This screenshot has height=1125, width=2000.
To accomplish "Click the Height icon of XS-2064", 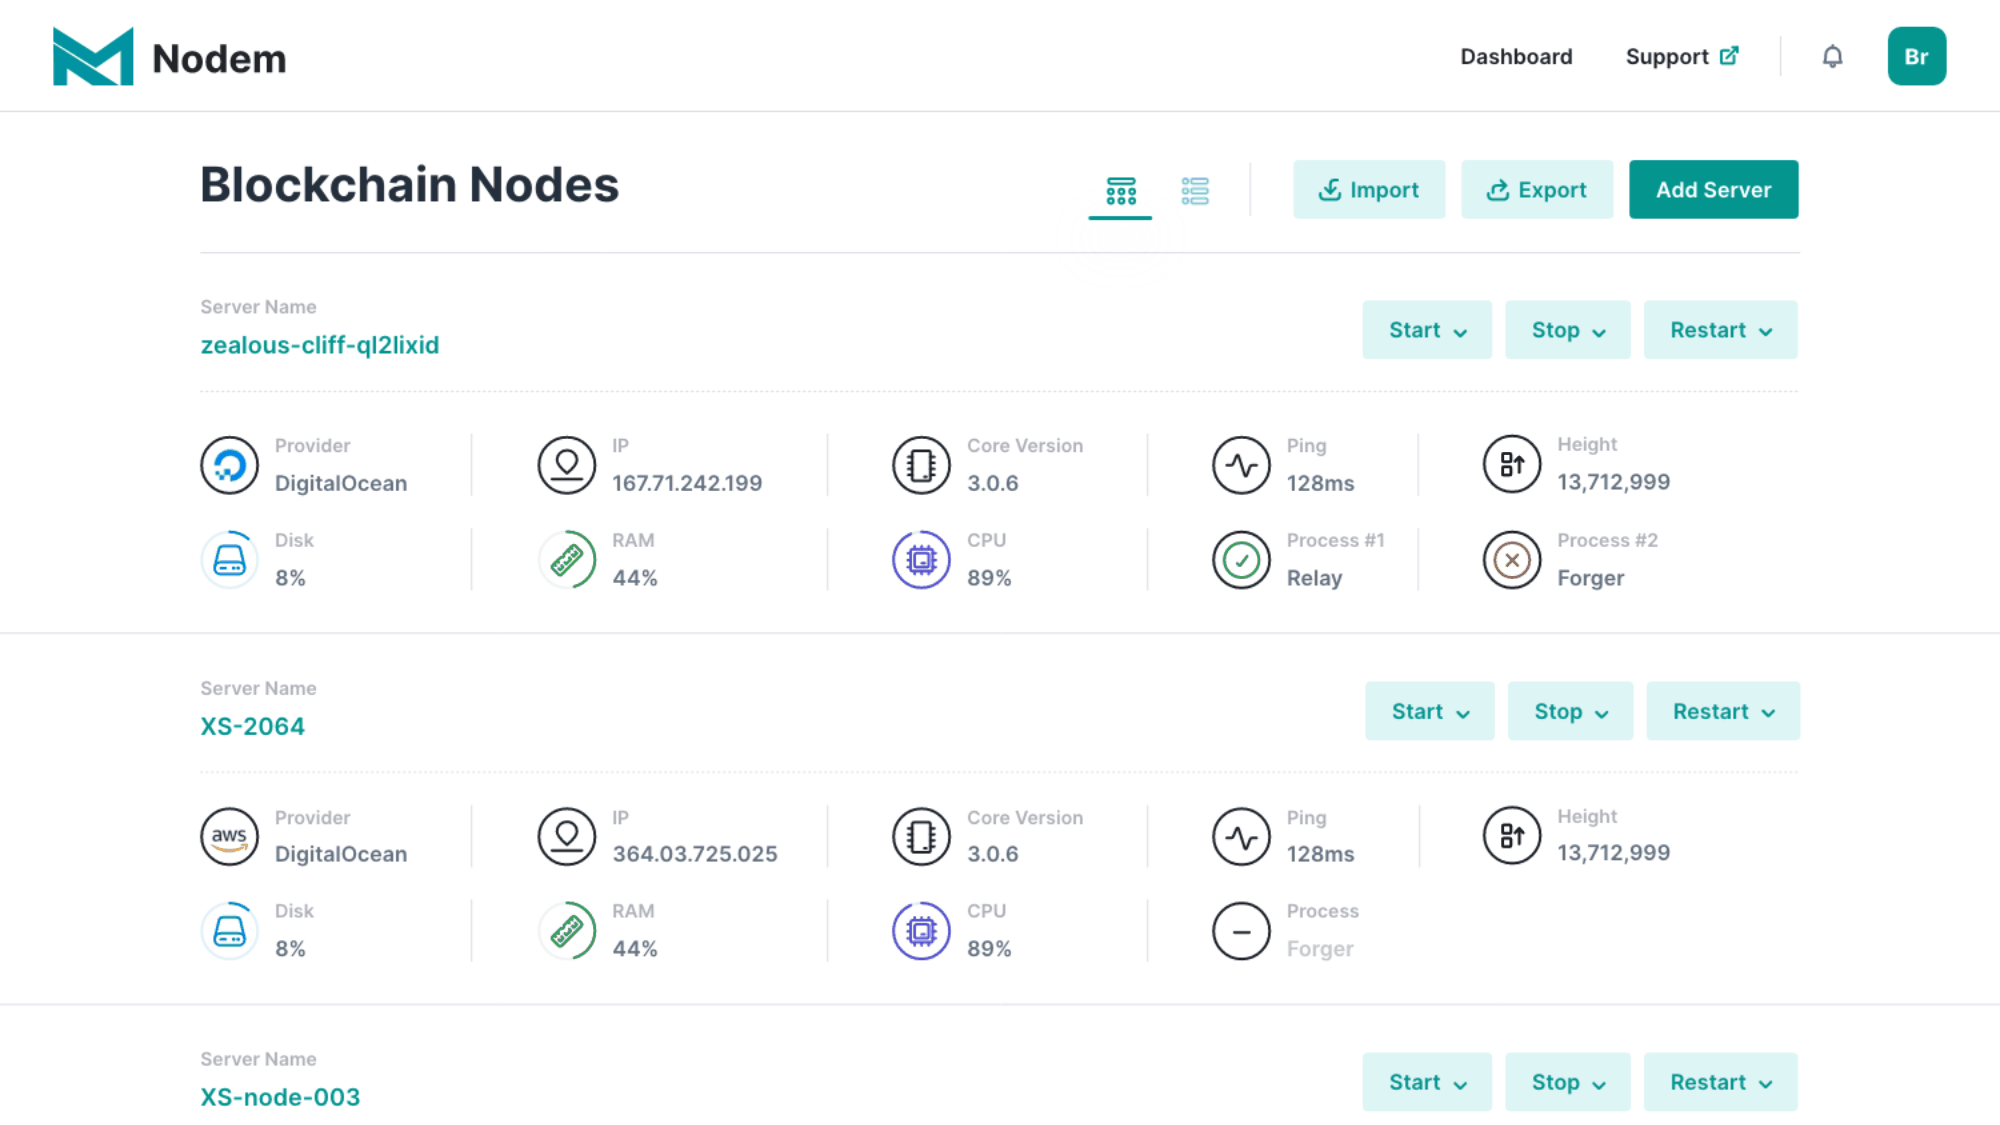I will click(1512, 835).
